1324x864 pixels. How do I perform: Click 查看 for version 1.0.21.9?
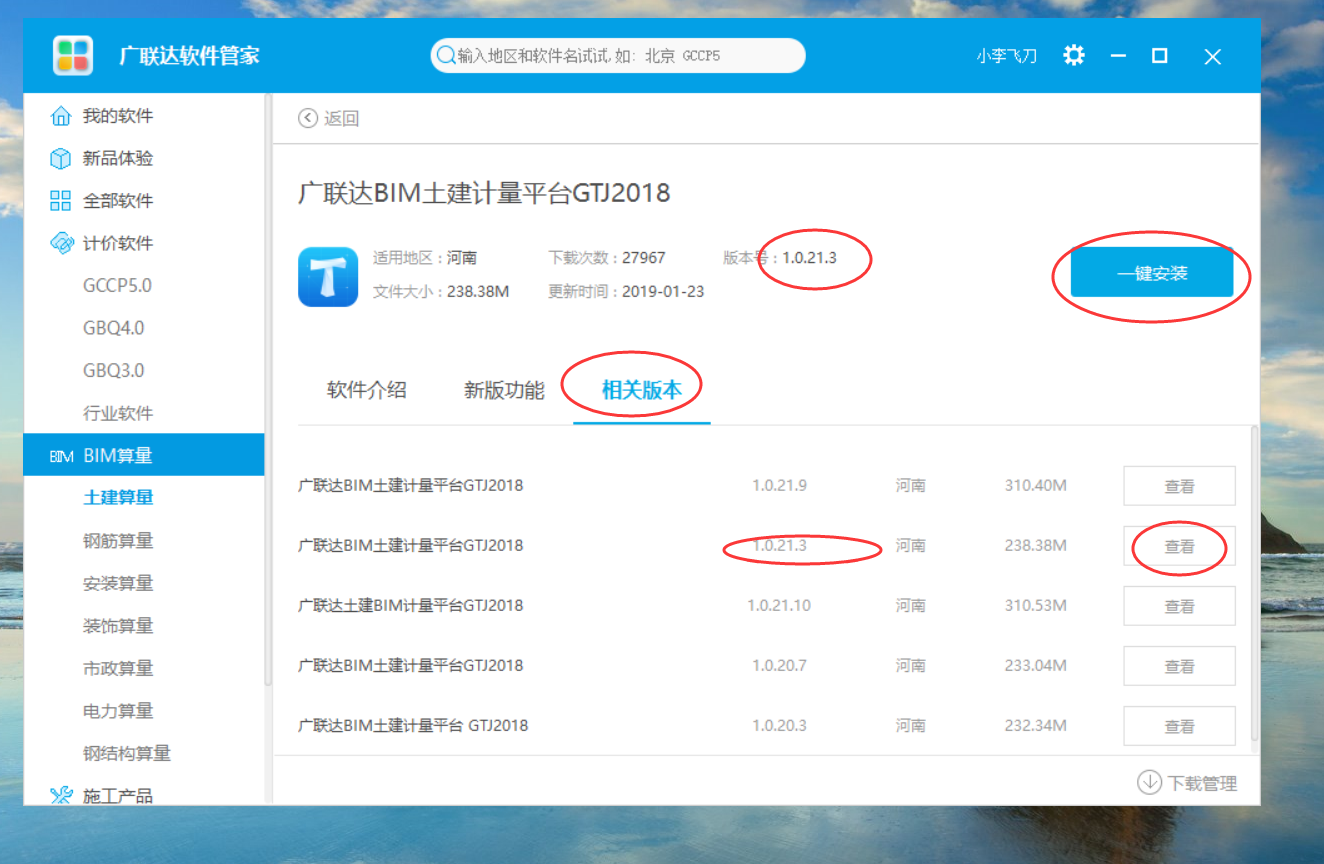coord(1179,486)
